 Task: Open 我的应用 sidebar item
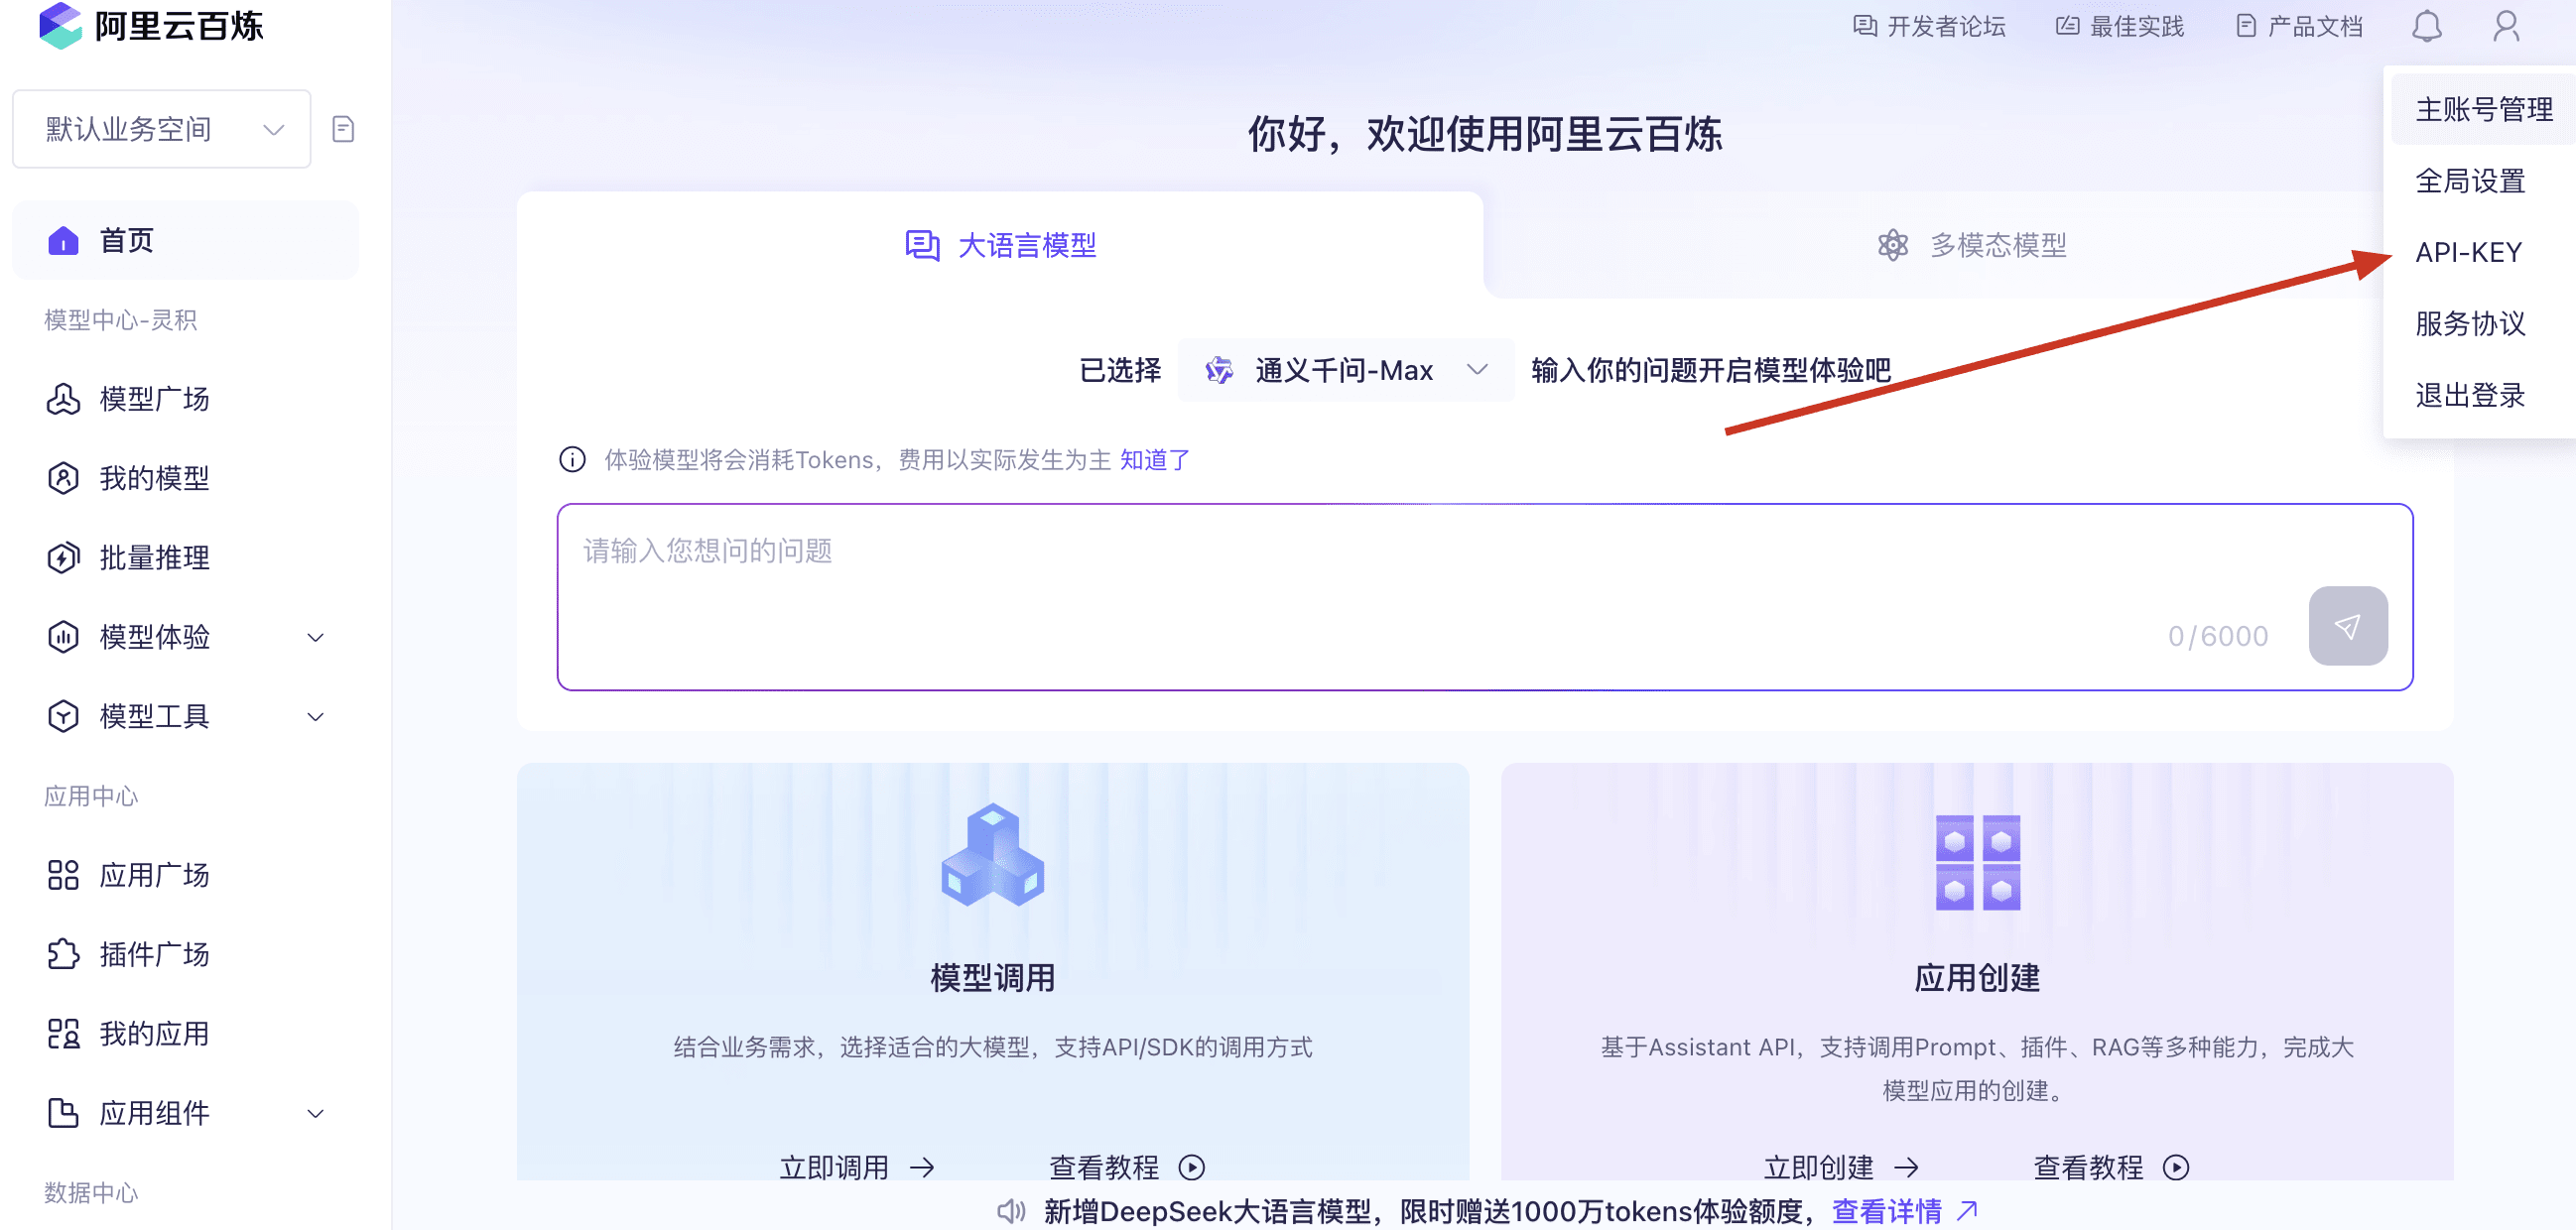186,1033
